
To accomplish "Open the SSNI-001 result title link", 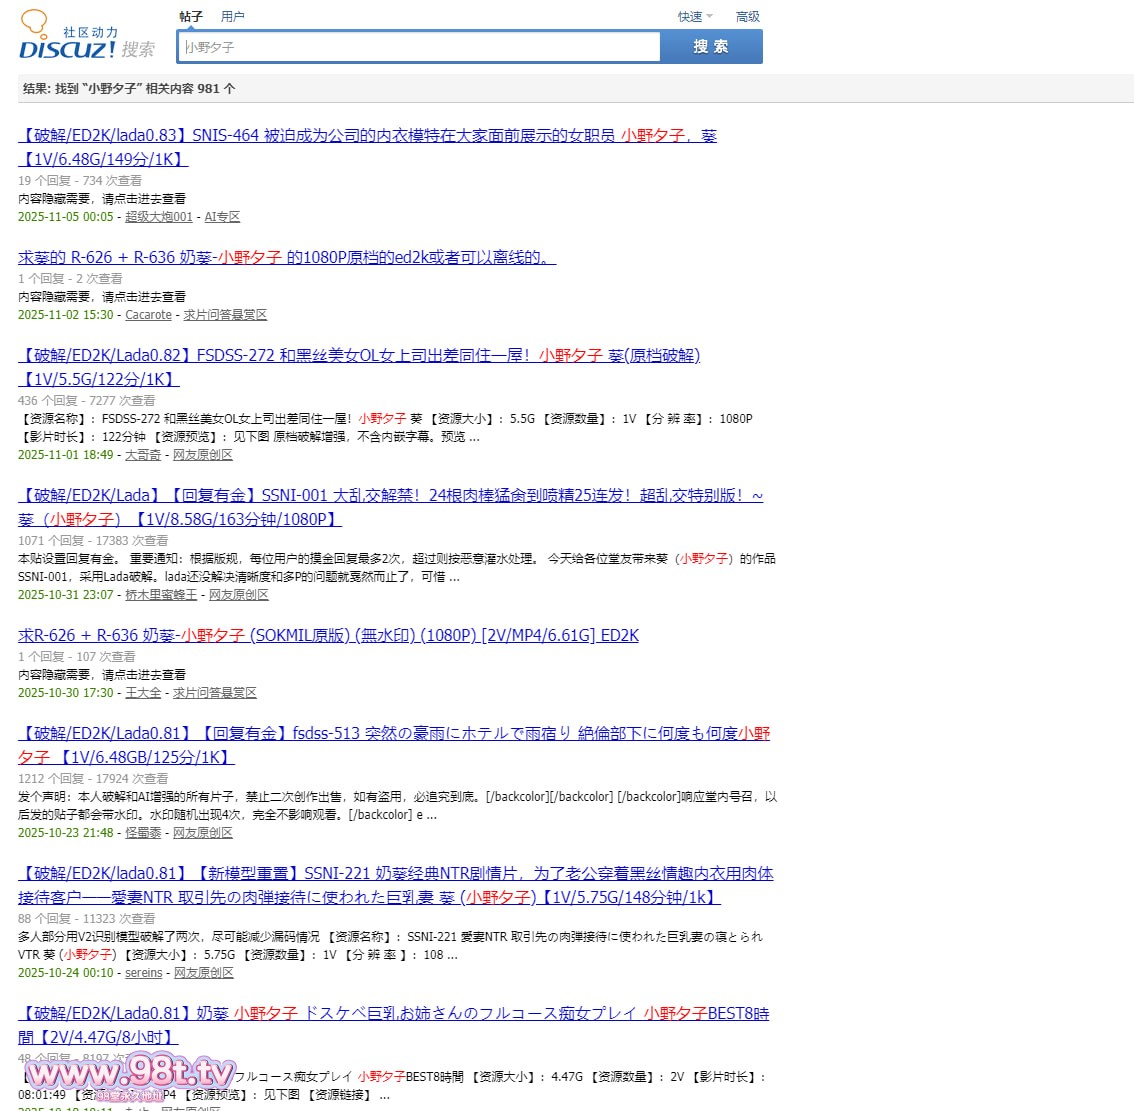I will (x=390, y=496).
